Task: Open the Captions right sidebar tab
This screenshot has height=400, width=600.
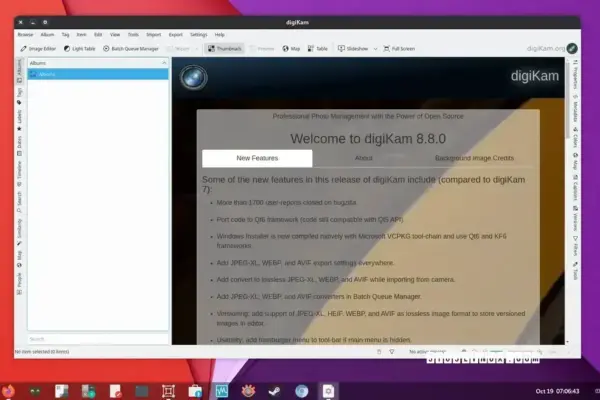Action: point(575,188)
